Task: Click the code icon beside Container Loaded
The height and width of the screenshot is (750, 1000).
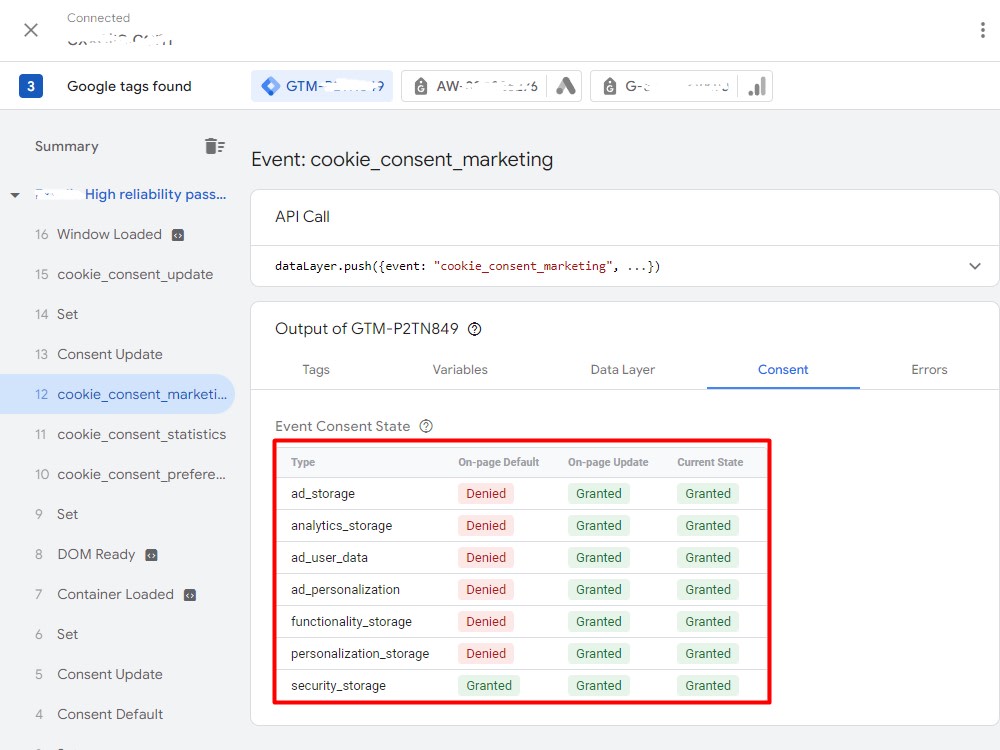Action: point(190,595)
